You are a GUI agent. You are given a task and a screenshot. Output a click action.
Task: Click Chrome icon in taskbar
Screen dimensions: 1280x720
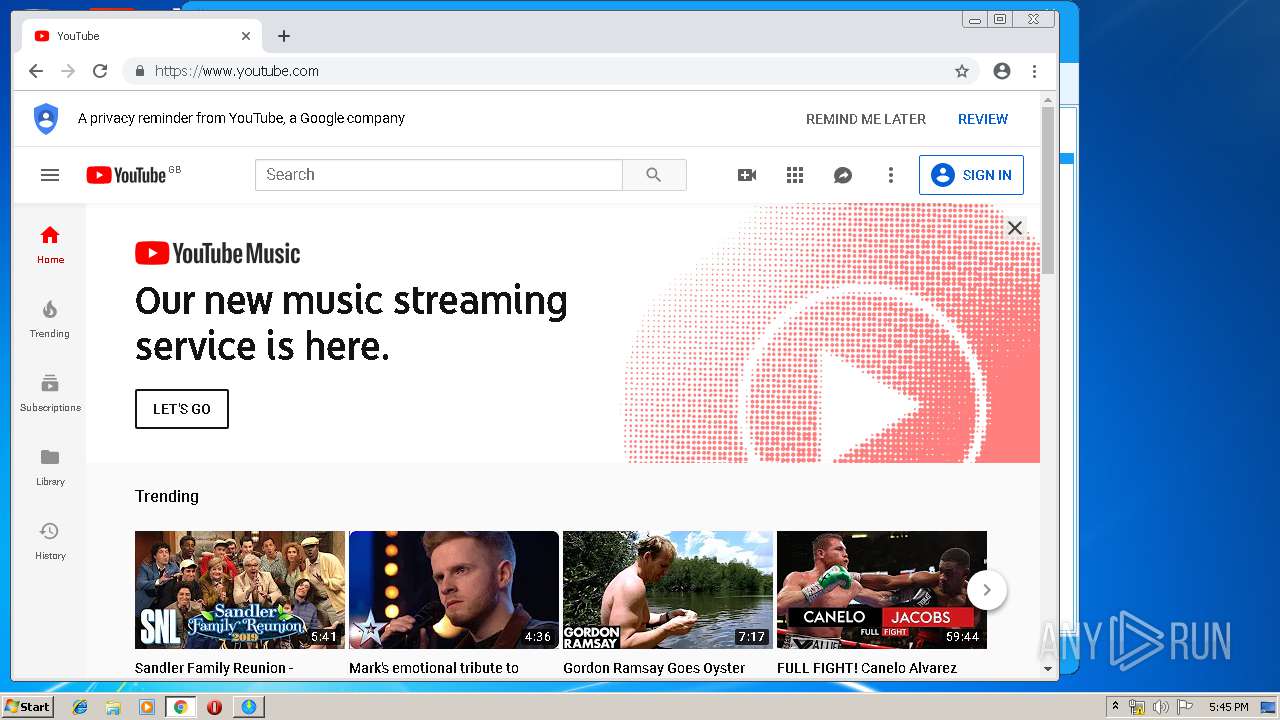[180, 707]
